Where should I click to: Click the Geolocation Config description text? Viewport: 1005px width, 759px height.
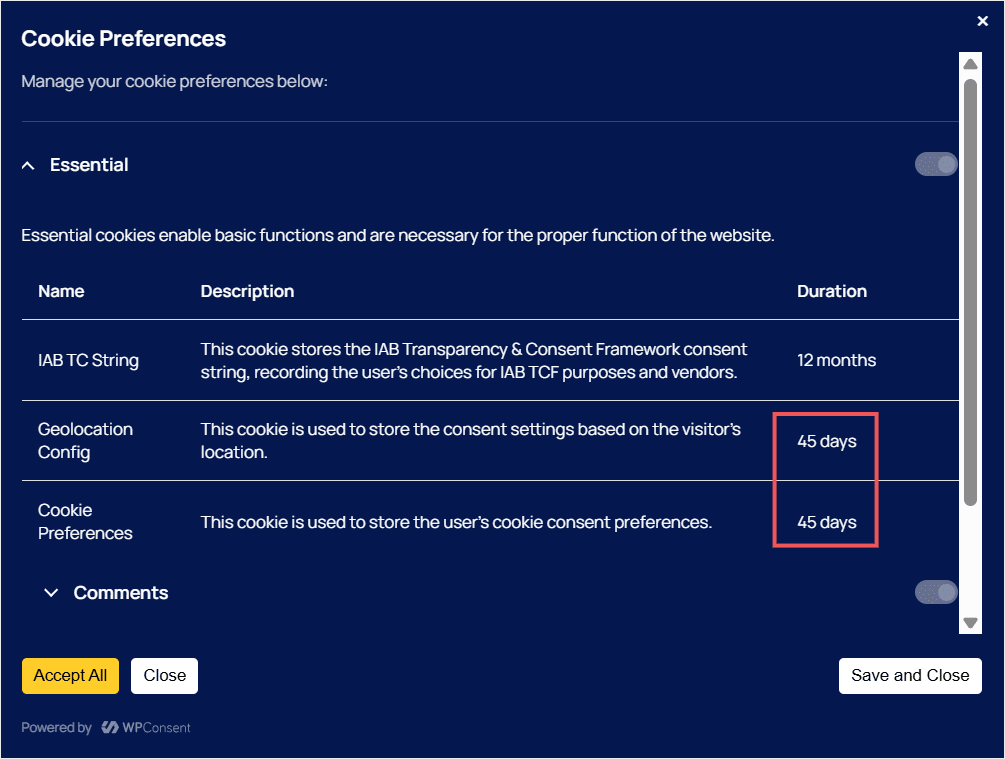coord(471,440)
